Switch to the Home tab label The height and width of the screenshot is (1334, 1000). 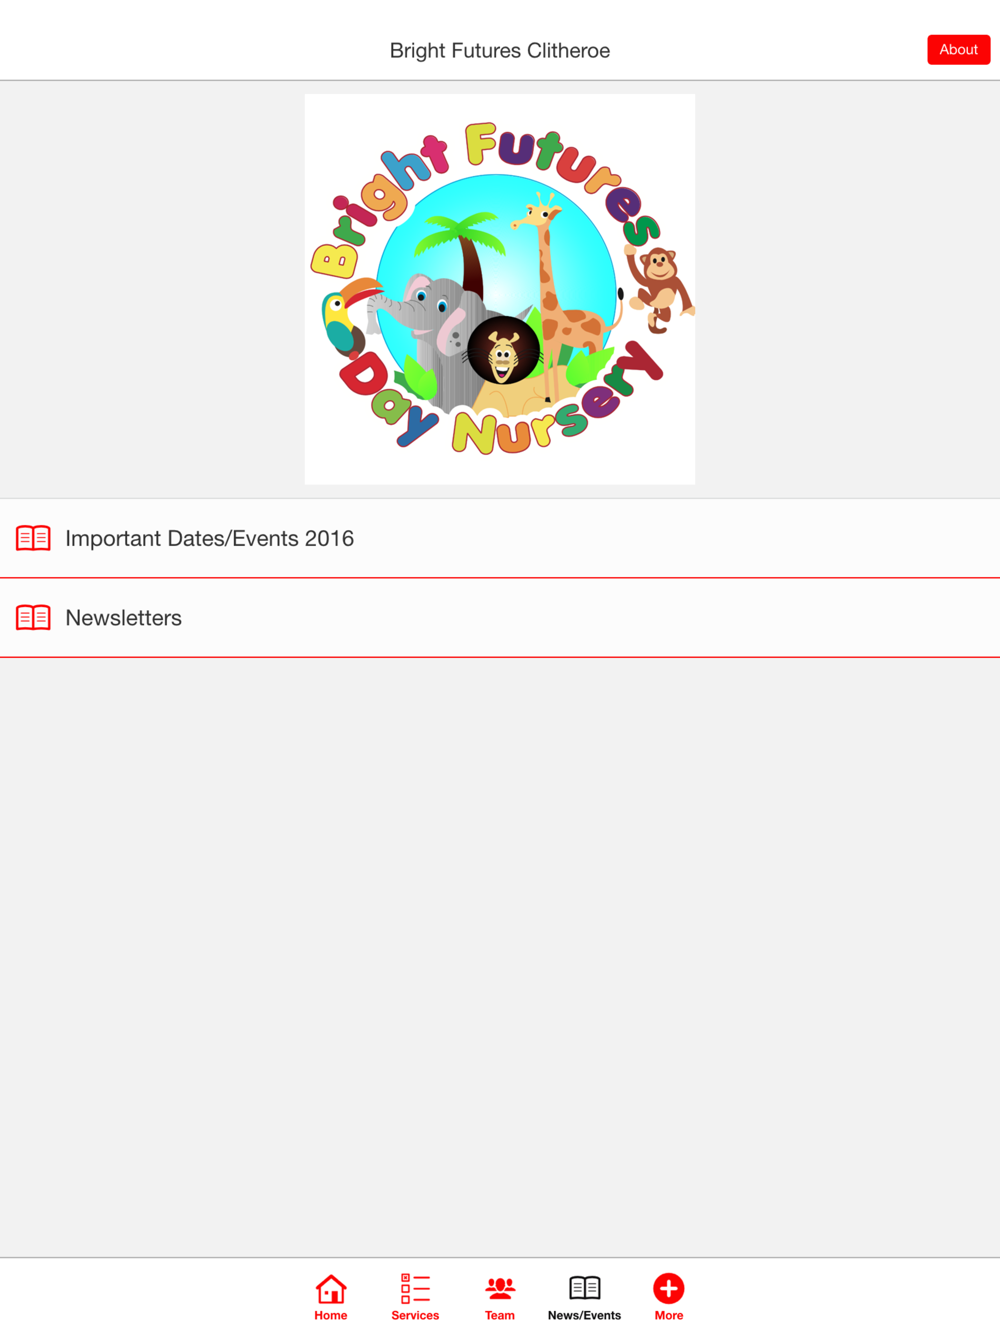coord(331,1315)
